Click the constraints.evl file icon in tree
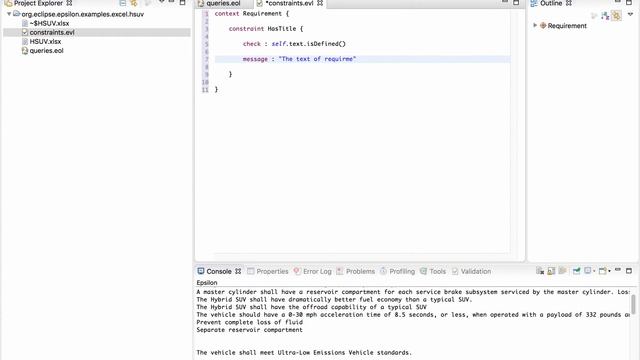640x360 pixels. [24, 32]
